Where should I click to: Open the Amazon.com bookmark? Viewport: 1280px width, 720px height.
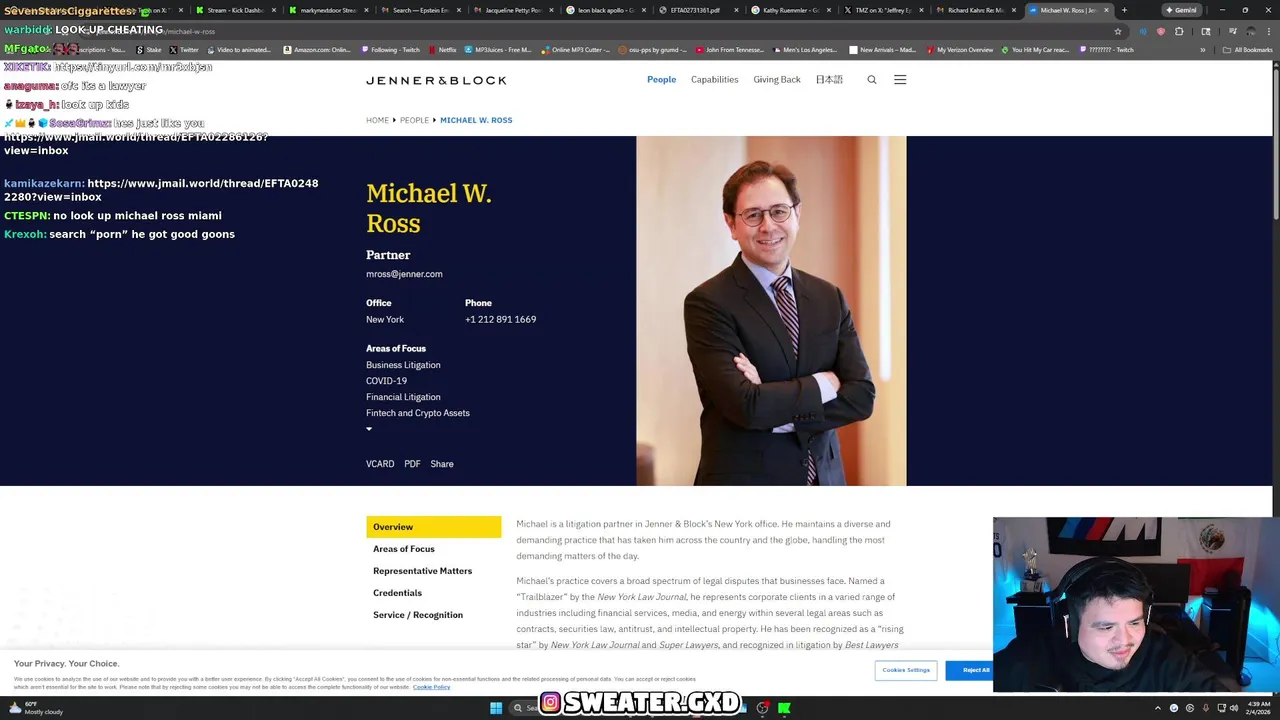tap(318, 50)
